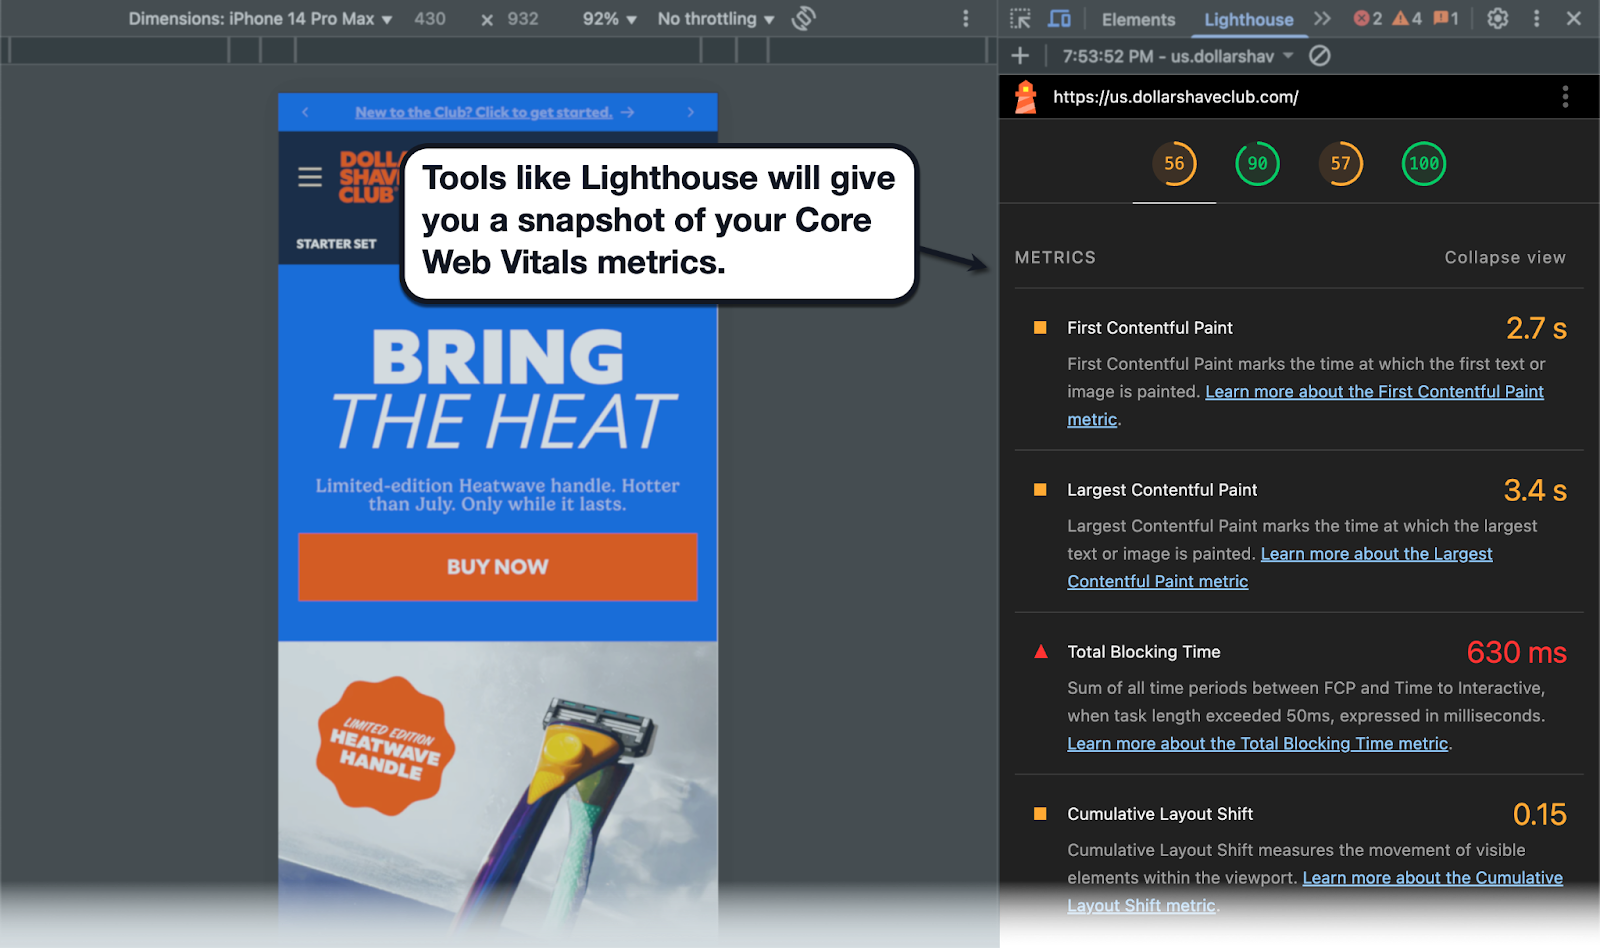Image resolution: width=1600 pixels, height=948 pixels.
Task: Switch to the Lighthouse tab
Action: coord(1248,19)
